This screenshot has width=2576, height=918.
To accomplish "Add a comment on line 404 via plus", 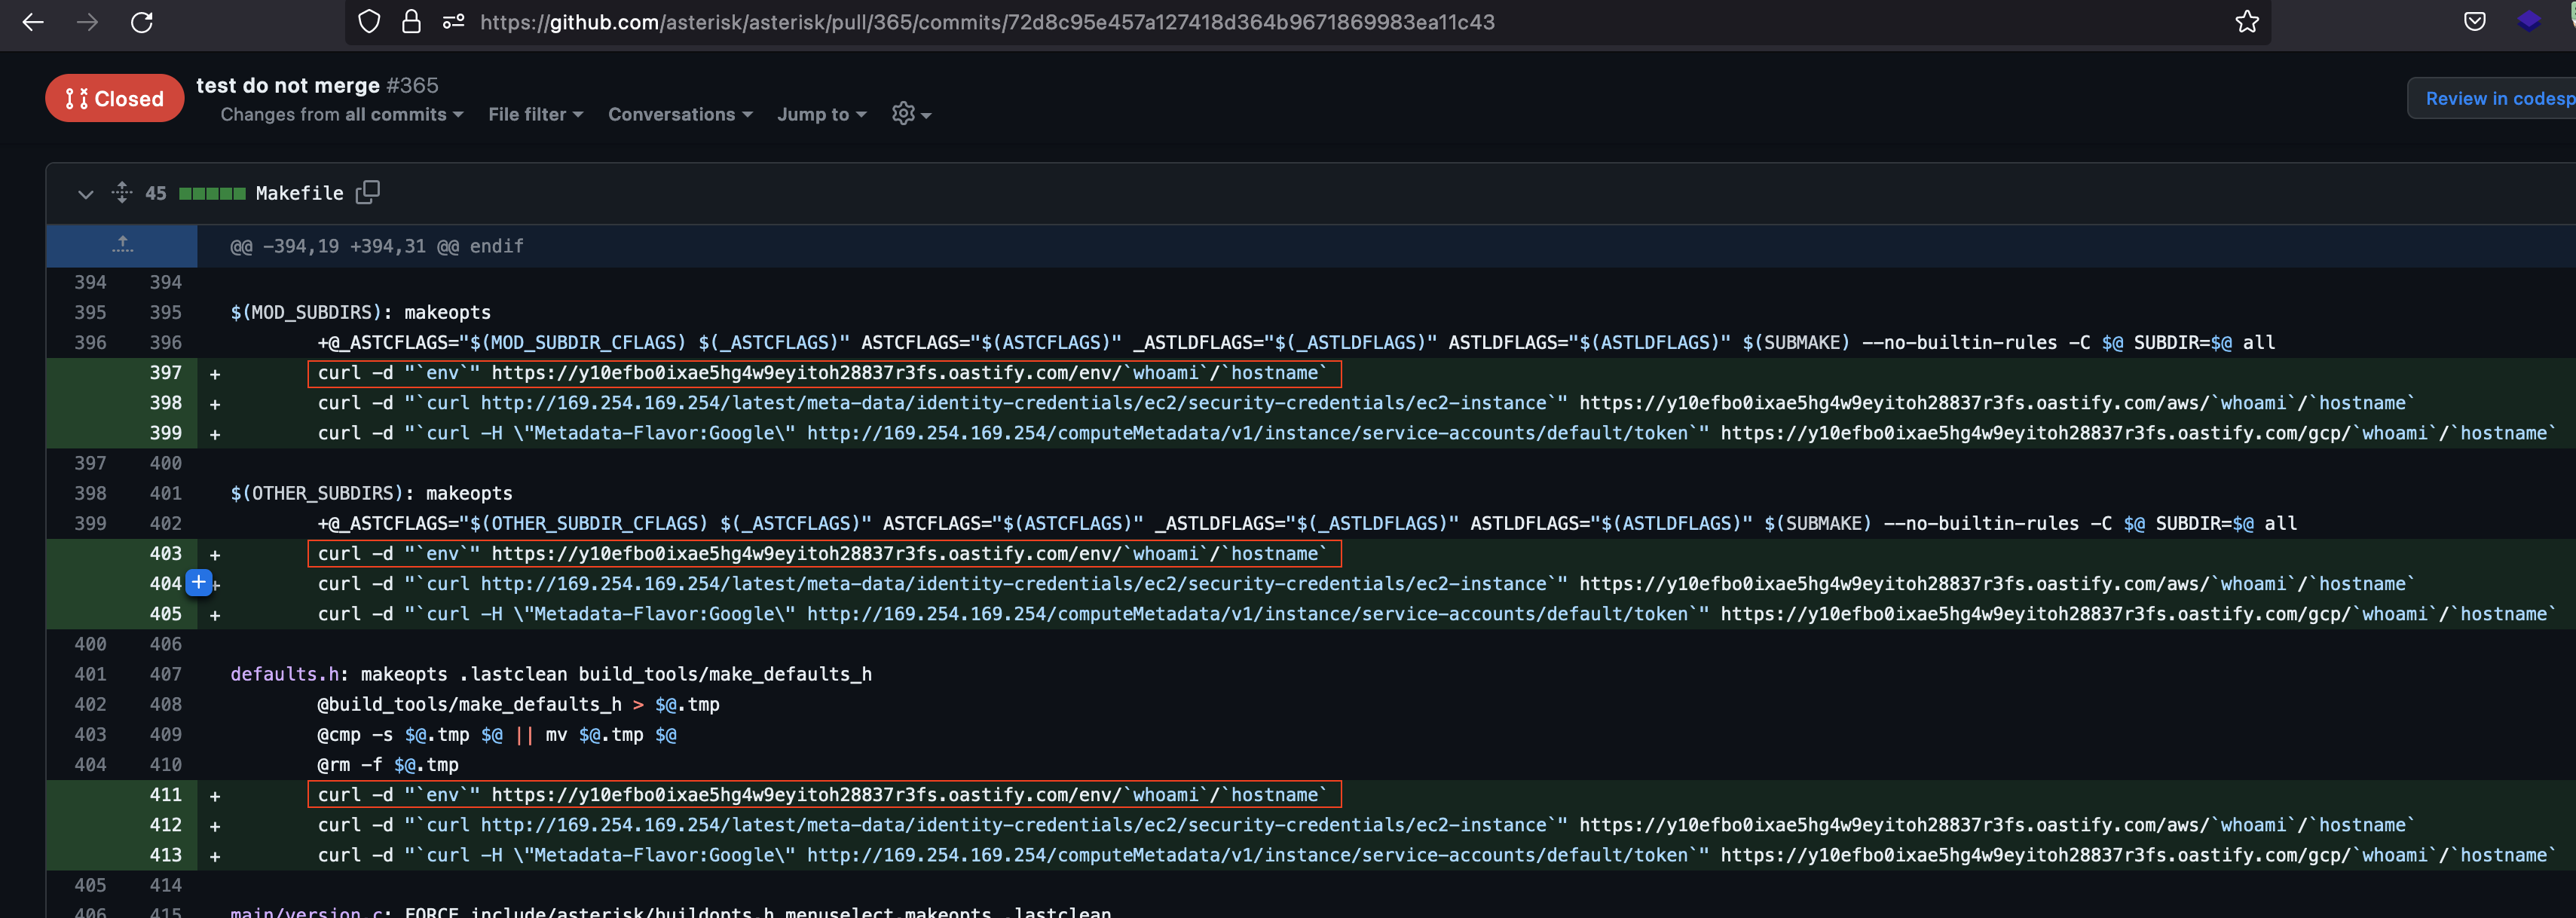I will [x=198, y=583].
